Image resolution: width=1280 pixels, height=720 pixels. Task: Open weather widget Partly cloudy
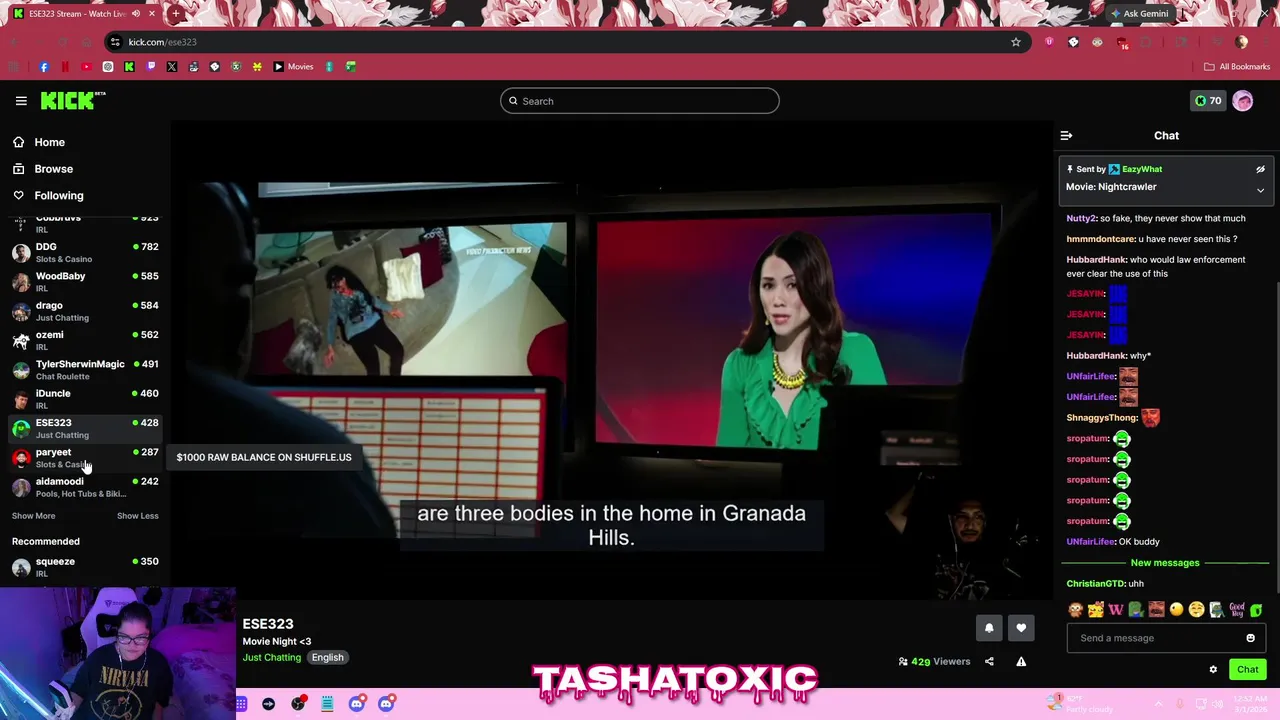pyautogui.click(x=1081, y=704)
